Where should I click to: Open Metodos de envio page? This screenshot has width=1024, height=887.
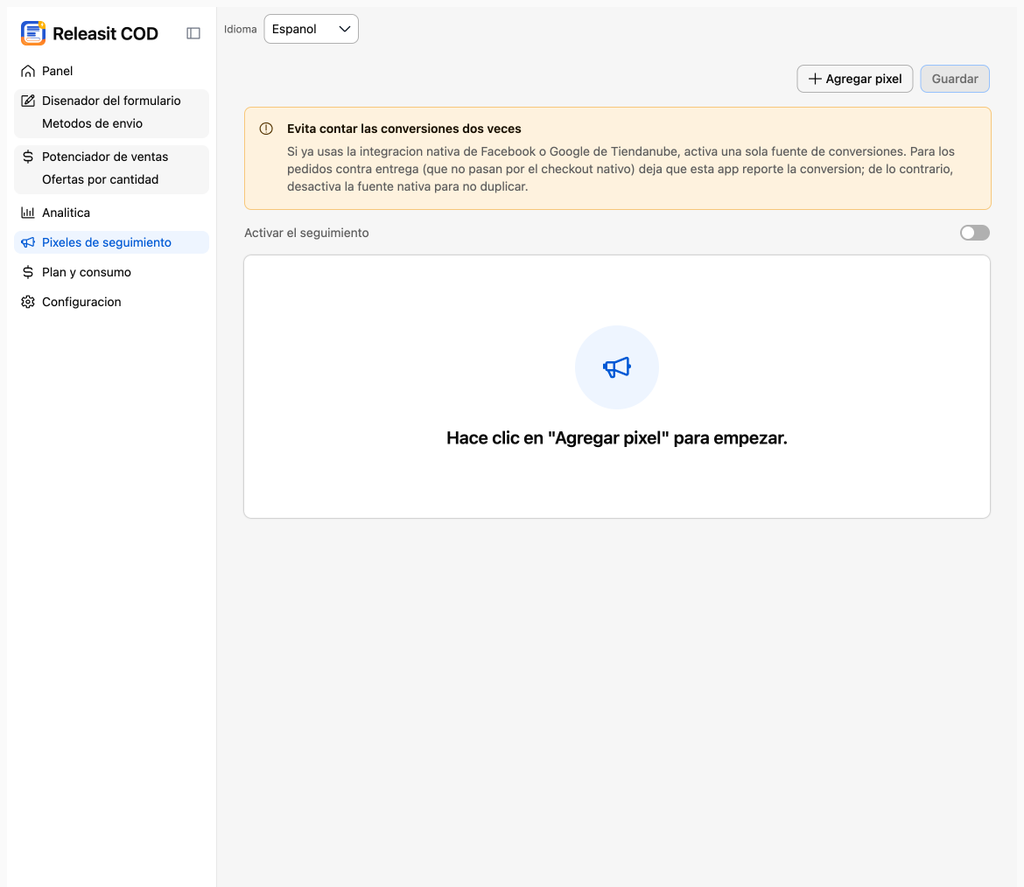click(111, 123)
